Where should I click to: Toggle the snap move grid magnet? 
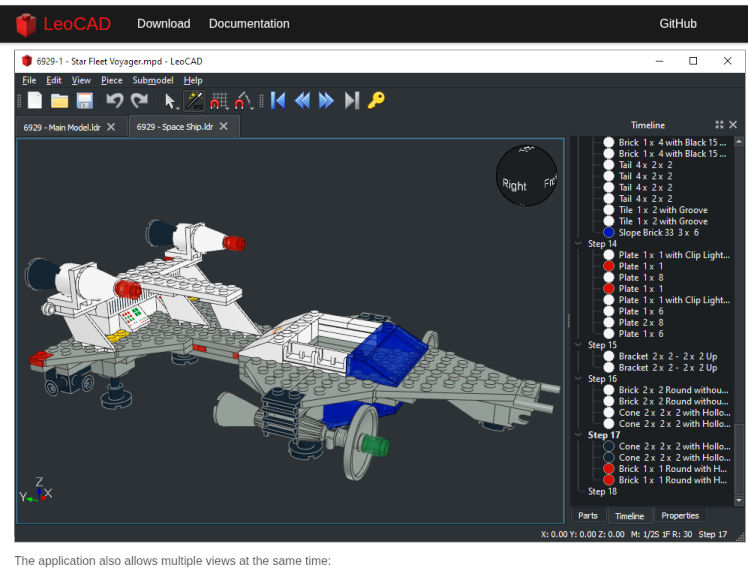point(220,100)
